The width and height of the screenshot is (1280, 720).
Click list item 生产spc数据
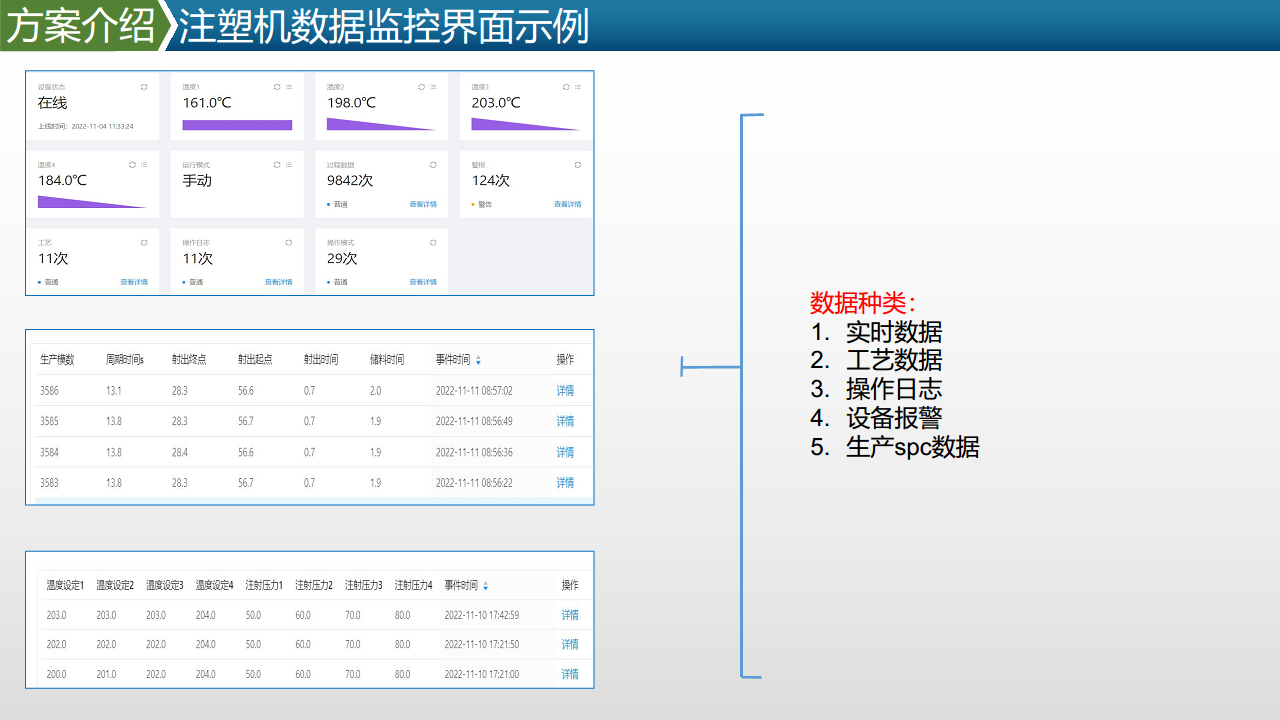click(x=912, y=447)
